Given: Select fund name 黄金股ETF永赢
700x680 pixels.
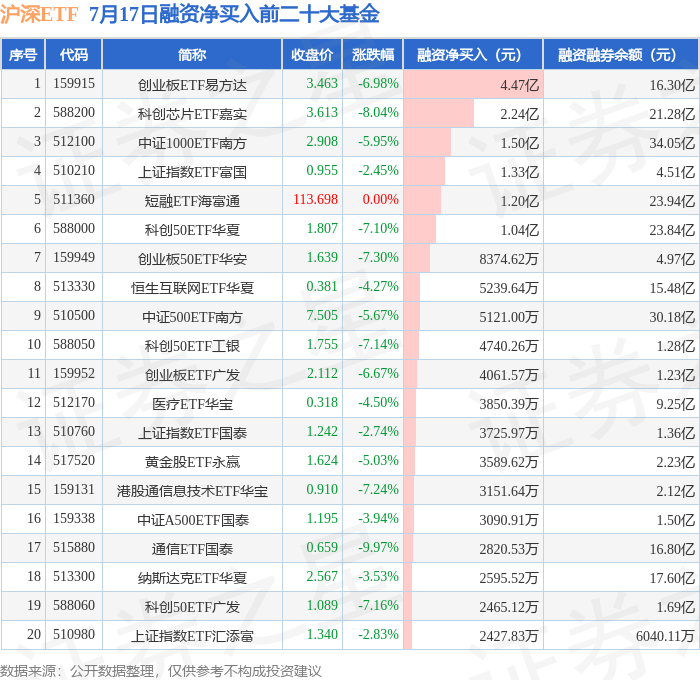Looking at the screenshot, I should [192, 462].
